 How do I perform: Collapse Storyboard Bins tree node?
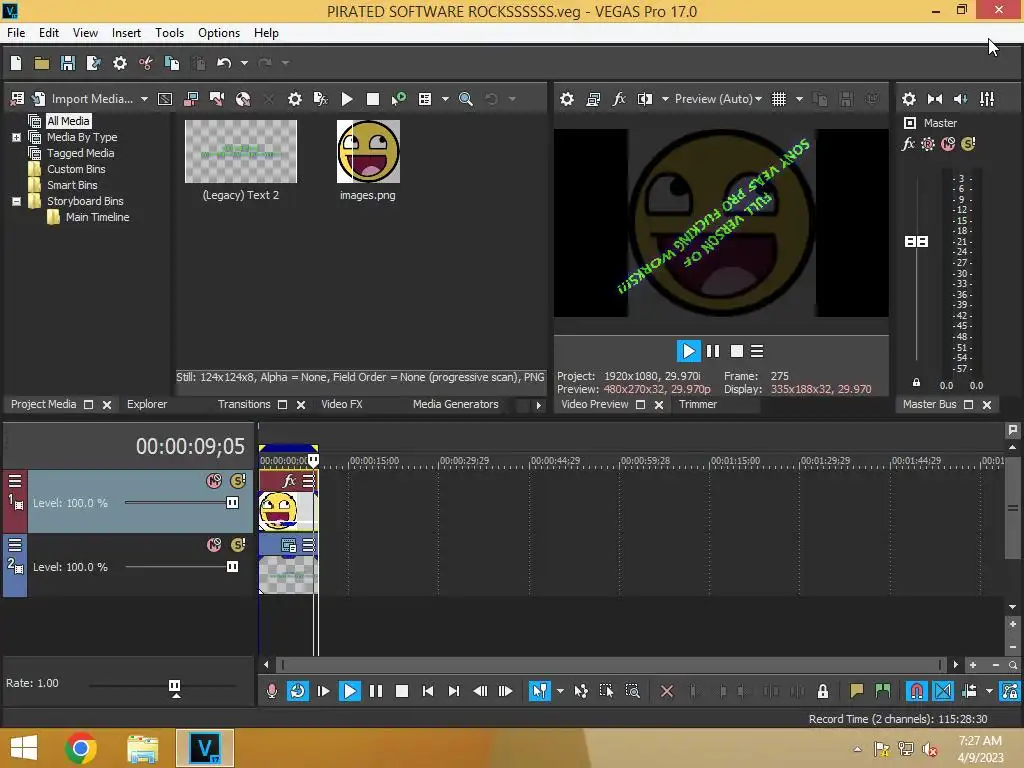pos(16,201)
